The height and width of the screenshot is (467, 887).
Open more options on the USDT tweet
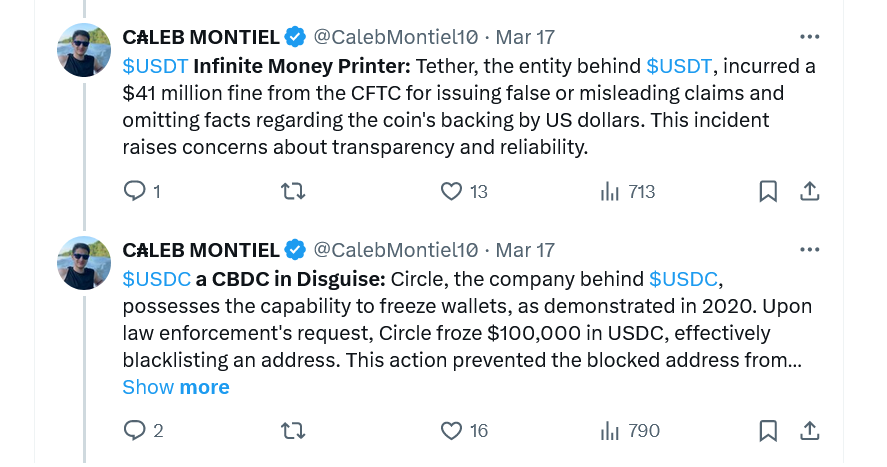coord(810,37)
